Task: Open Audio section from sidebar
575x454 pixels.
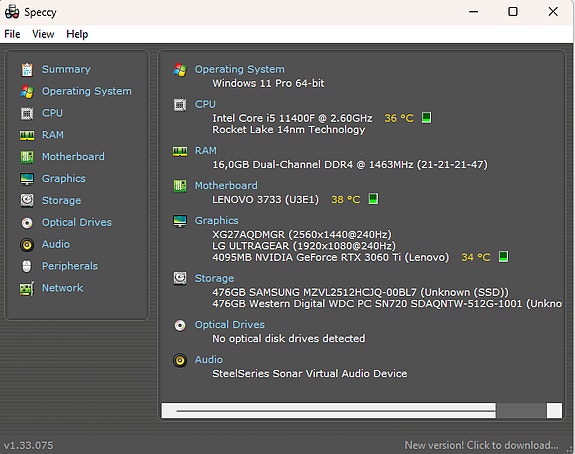Action: click(x=55, y=244)
